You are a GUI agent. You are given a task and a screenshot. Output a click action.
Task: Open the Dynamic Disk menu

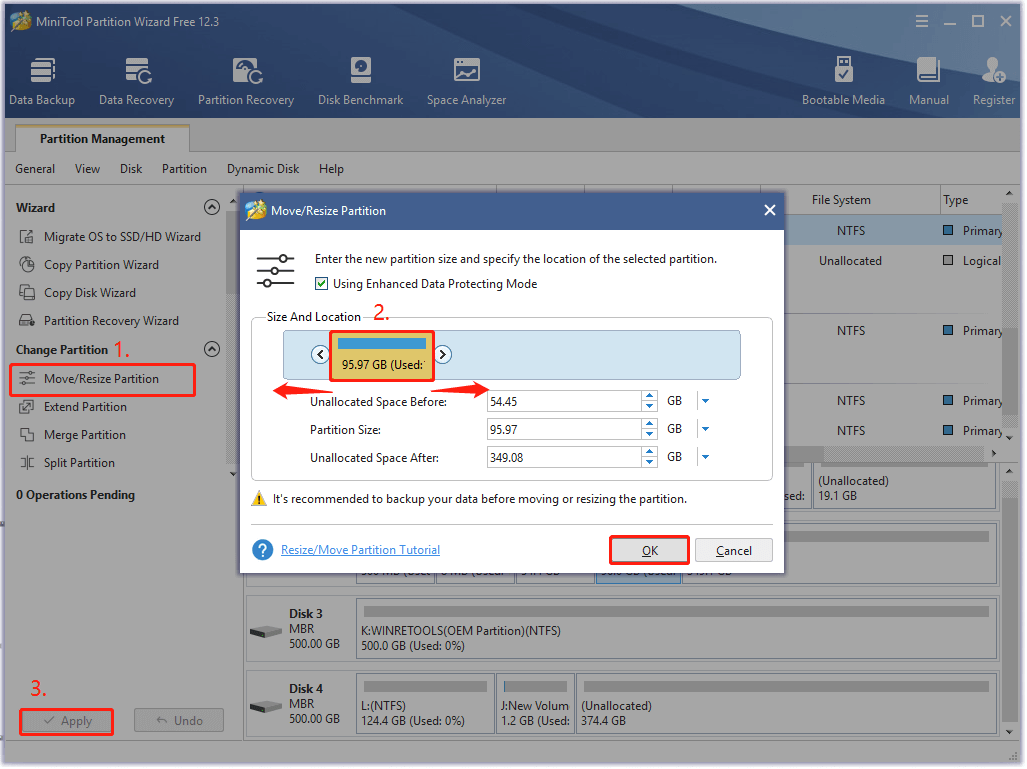[x=263, y=169]
